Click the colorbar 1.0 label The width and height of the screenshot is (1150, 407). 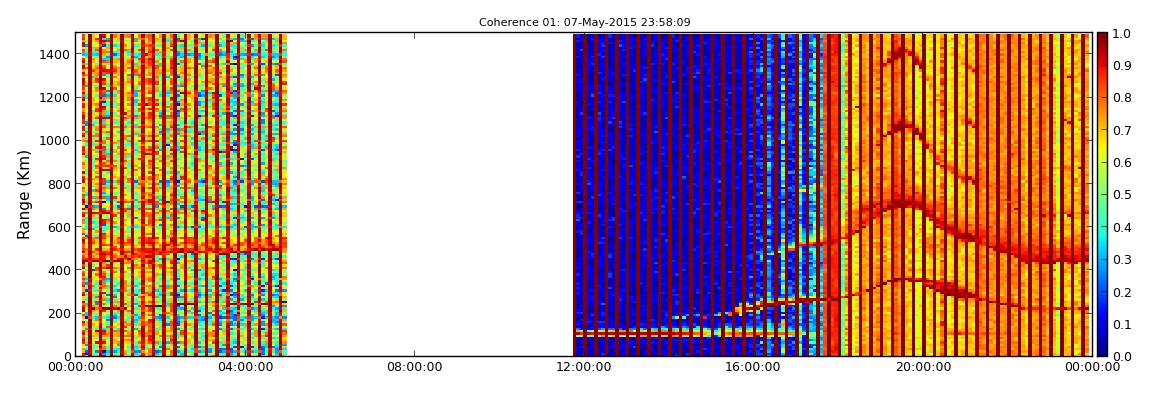coord(1121,33)
